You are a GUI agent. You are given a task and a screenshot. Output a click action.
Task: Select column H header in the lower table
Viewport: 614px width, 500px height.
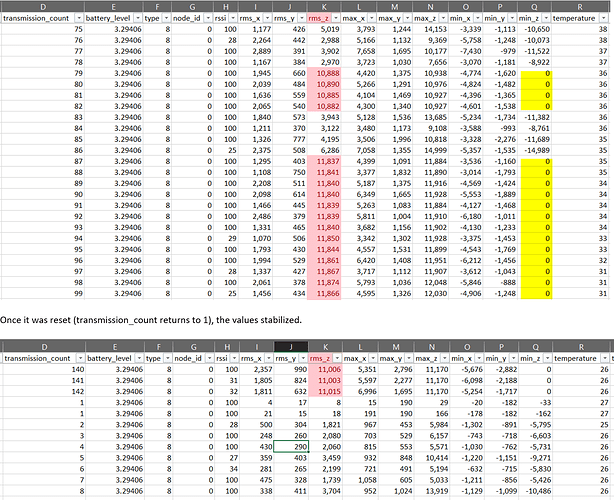(227, 347)
